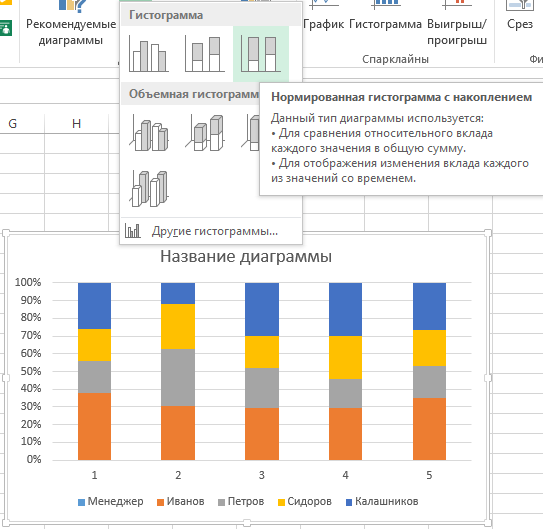Viewport: 543px width, 529px height.
Task: Select Менеджер legend entry
Action: pos(110,501)
